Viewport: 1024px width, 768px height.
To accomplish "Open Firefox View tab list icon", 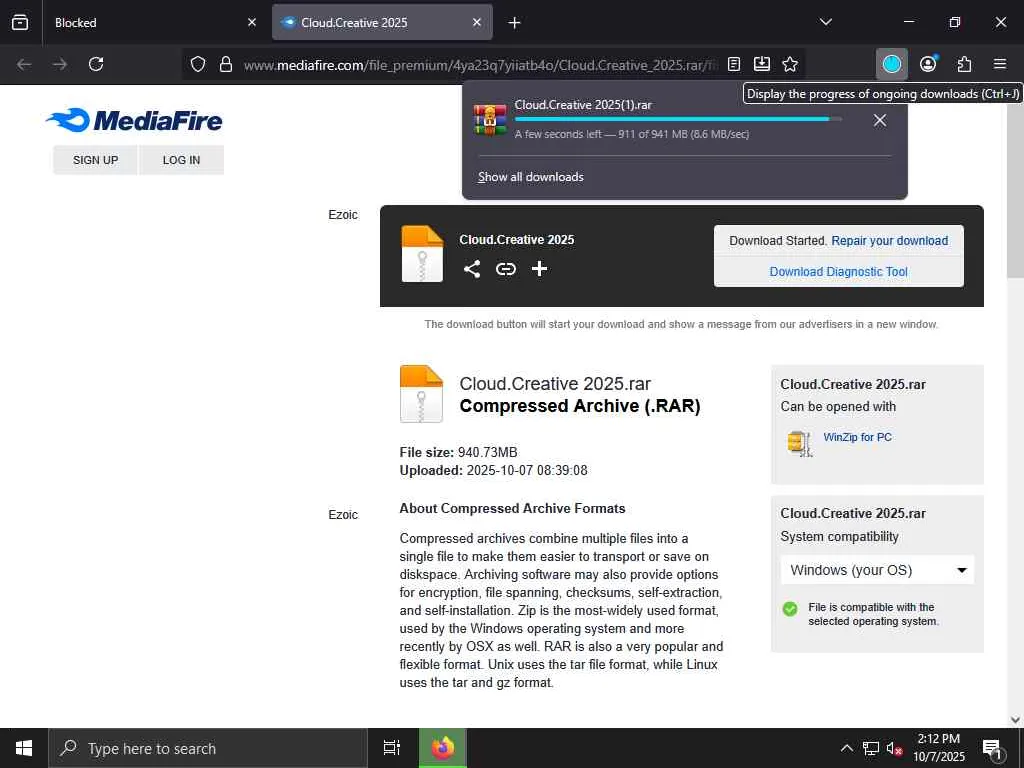I will (20, 22).
